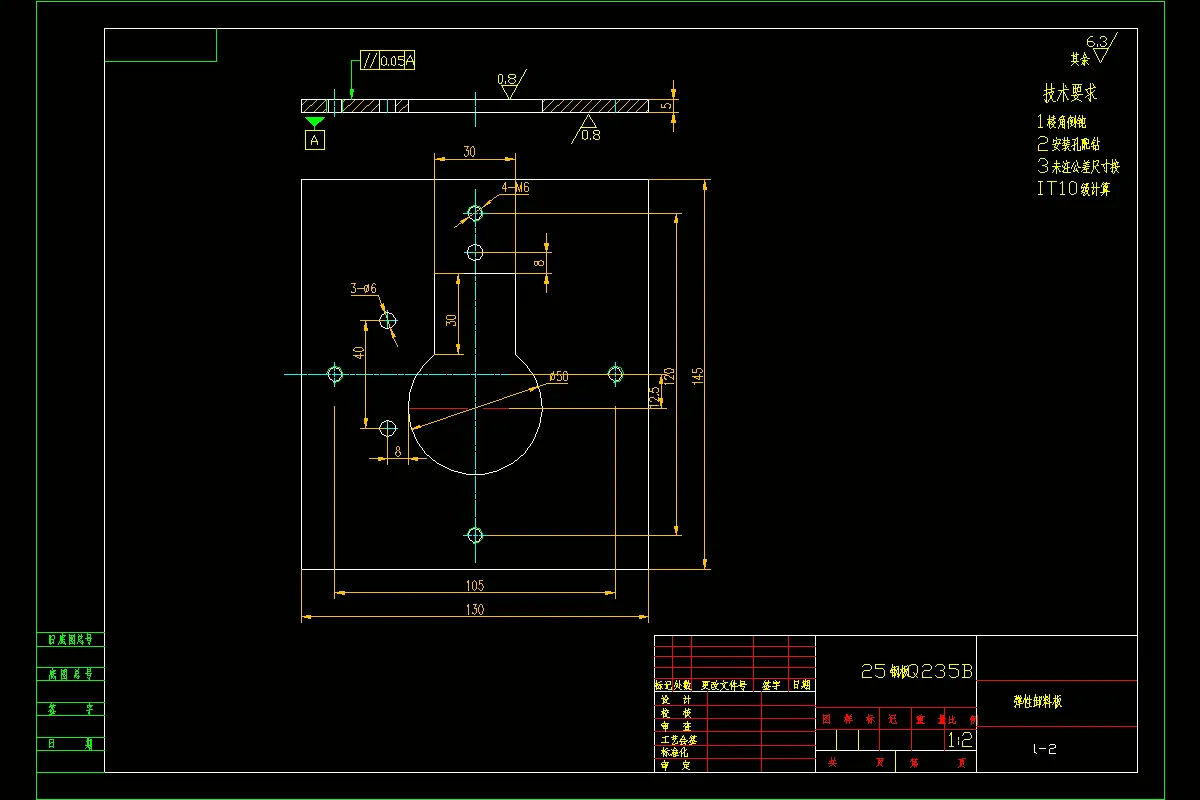The height and width of the screenshot is (800, 1200).
Task: Click the top M6 hole on the centerline
Action: coord(475,213)
